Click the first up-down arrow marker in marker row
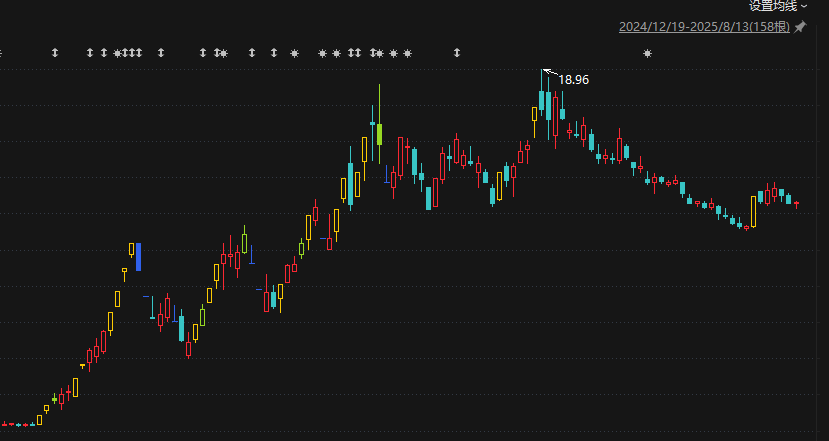 (x=55, y=53)
